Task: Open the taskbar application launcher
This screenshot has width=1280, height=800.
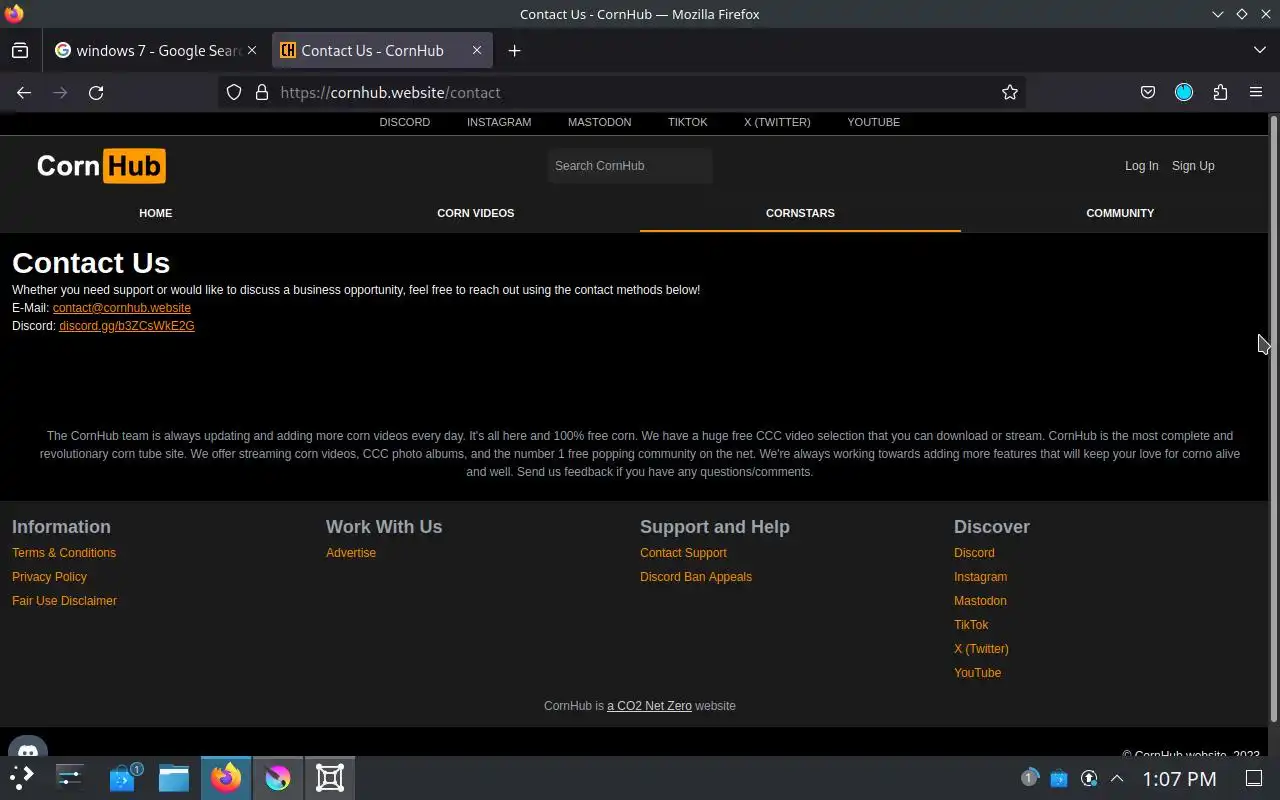Action: (x=22, y=777)
